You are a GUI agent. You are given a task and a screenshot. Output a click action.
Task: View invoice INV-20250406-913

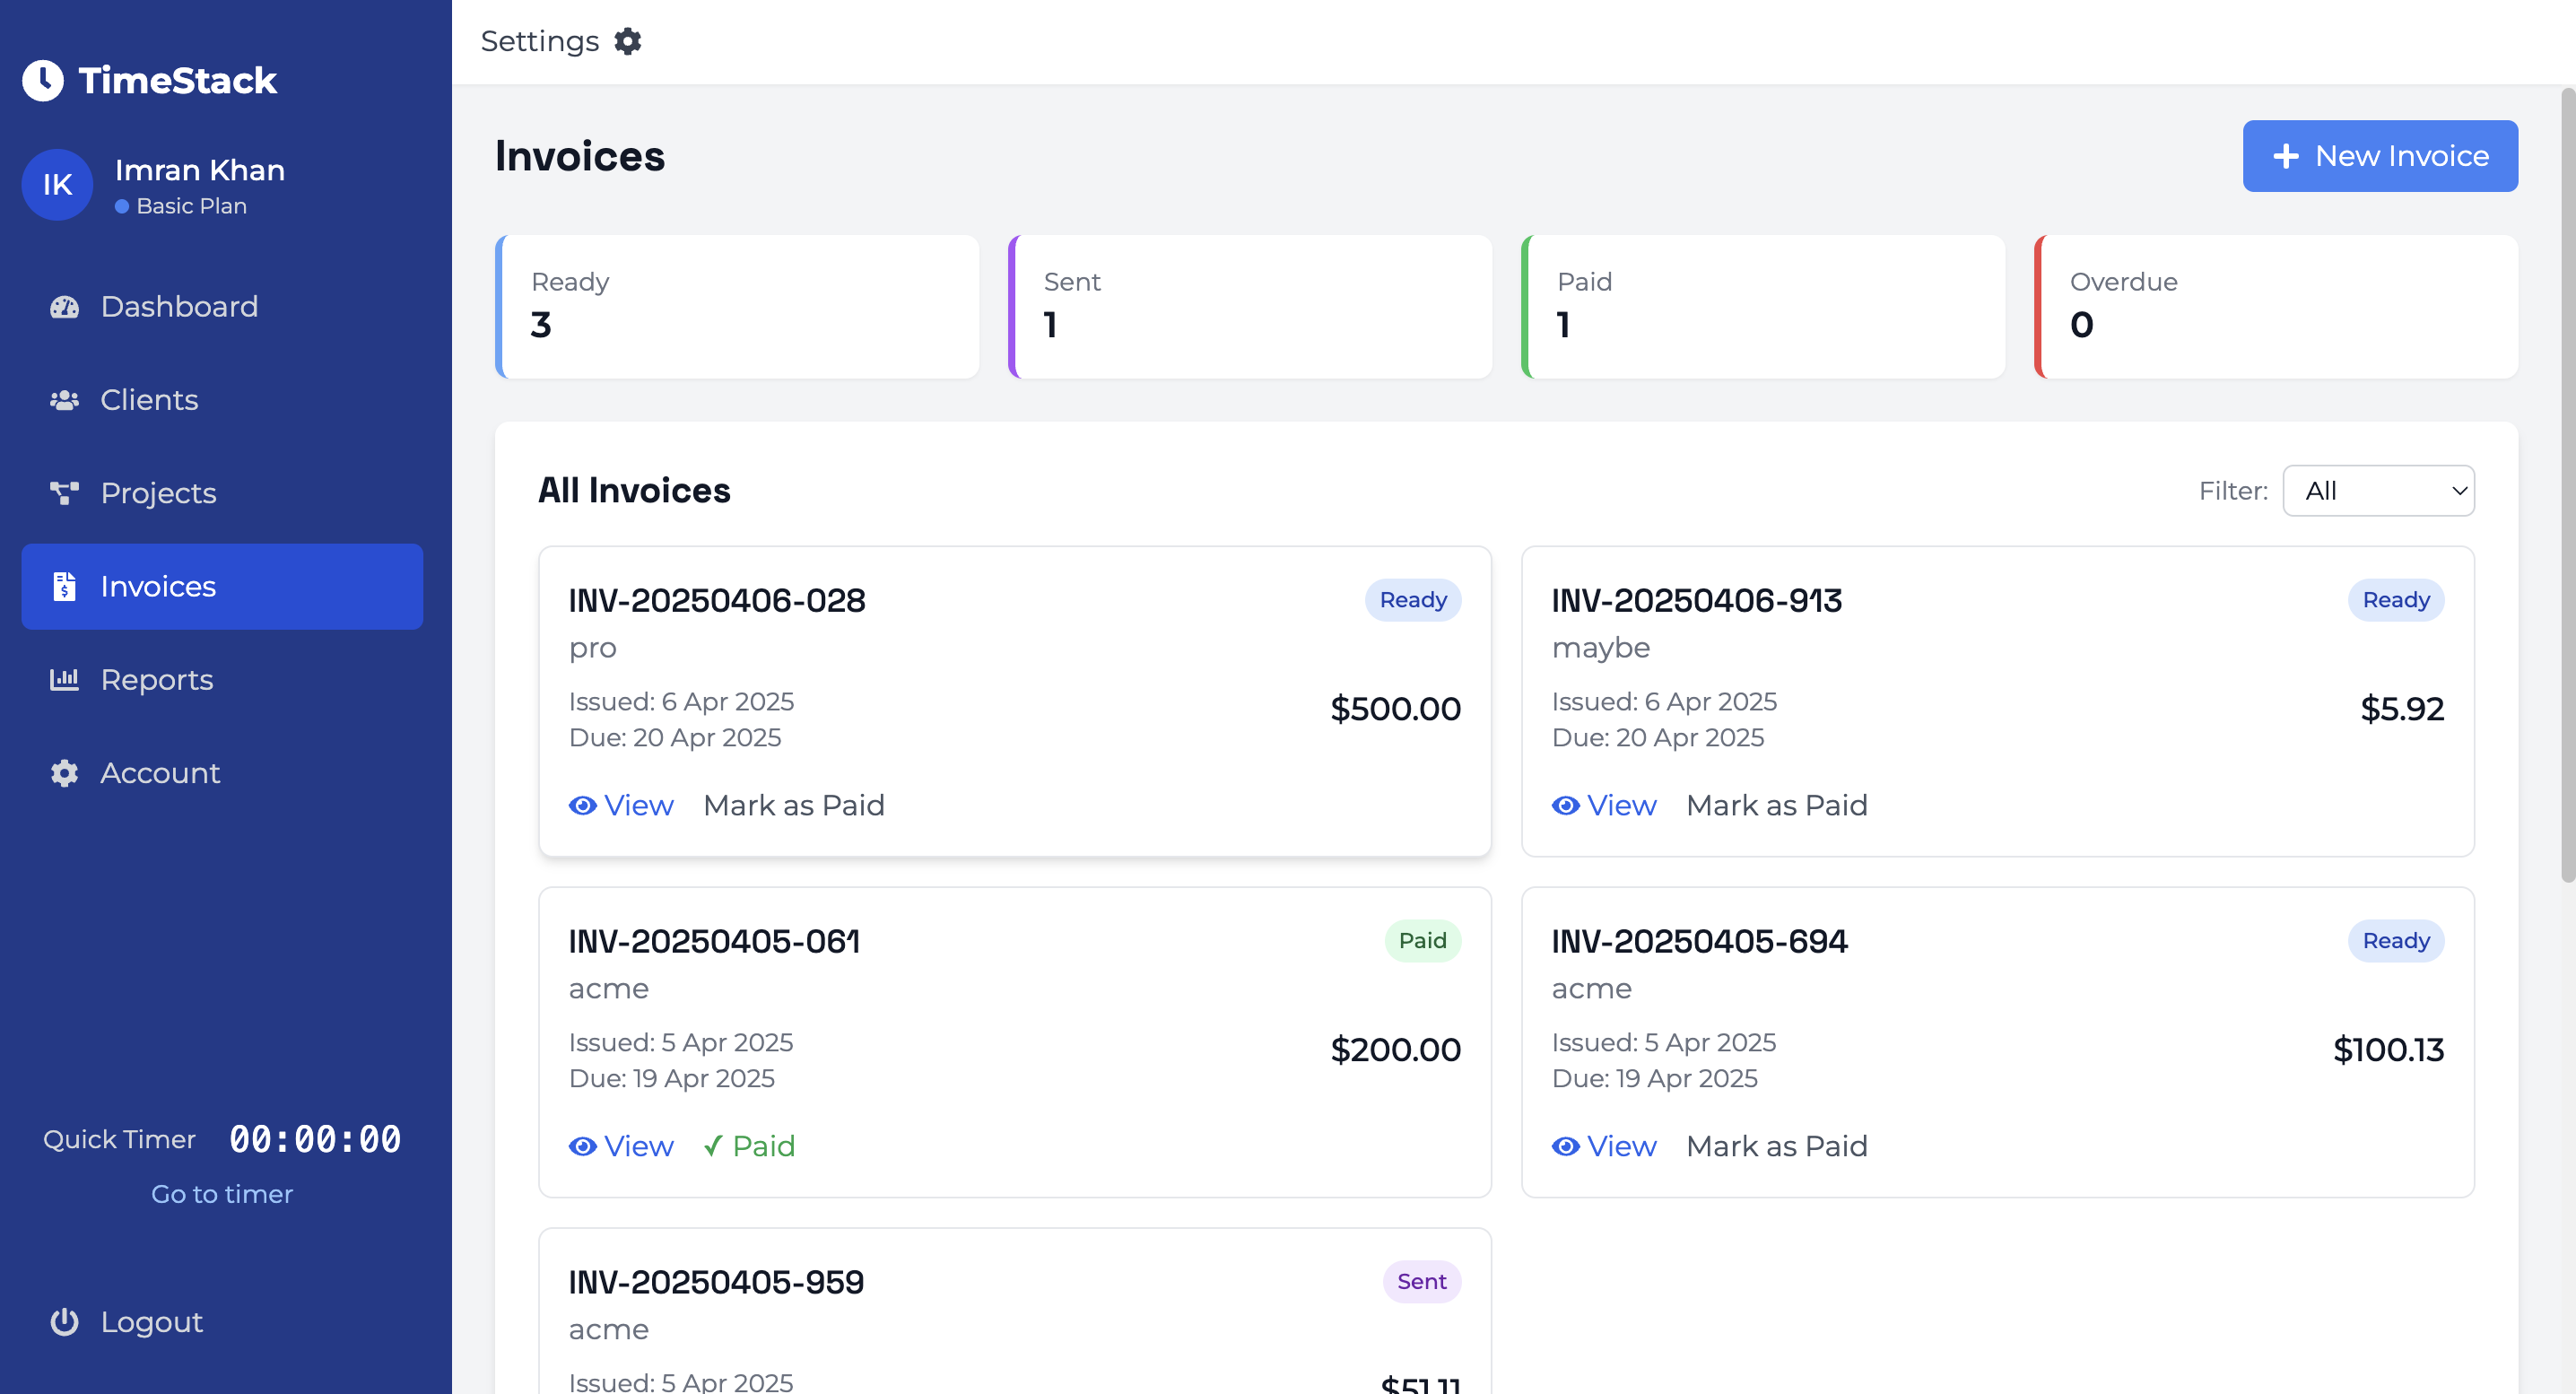(1604, 806)
